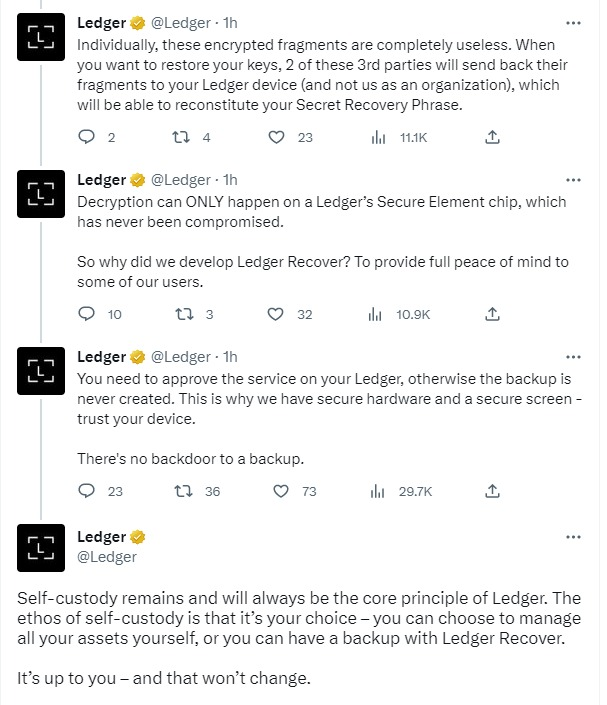The height and width of the screenshot is (705, 607).
Task: Open more options on no backdoor tweet
Action: pos(573,357)
